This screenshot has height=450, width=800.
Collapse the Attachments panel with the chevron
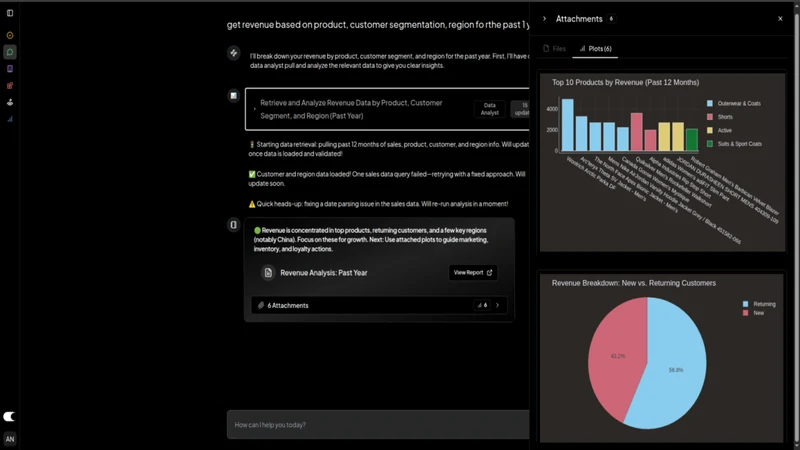[544, 19]
